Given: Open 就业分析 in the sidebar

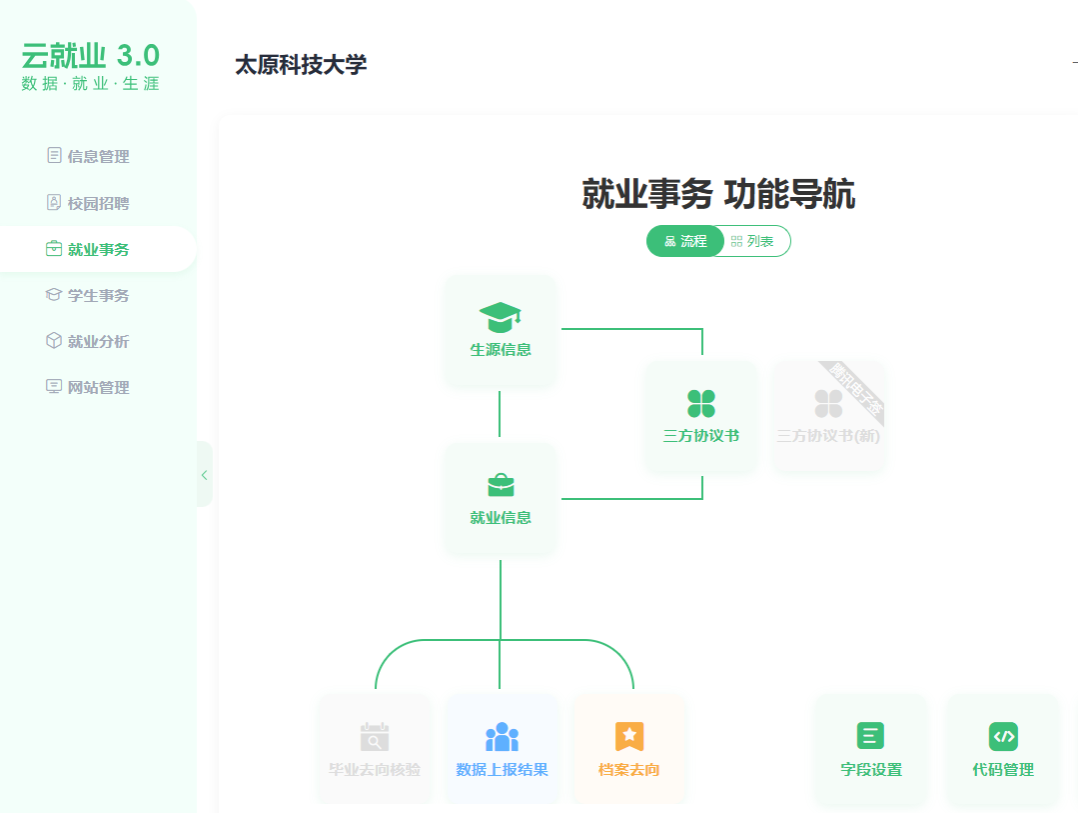Looking at the screenshot, I should 98,341.
